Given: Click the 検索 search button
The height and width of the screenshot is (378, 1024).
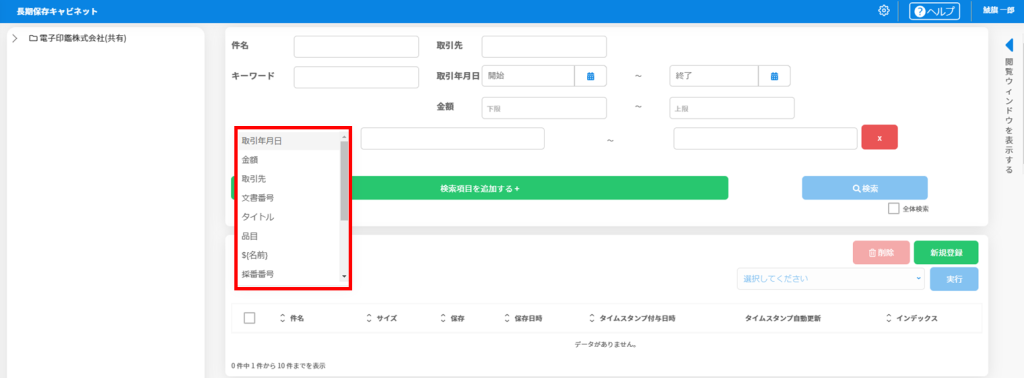Looking at the screenshot, I should pyautogui.click(x=865, y=188).
